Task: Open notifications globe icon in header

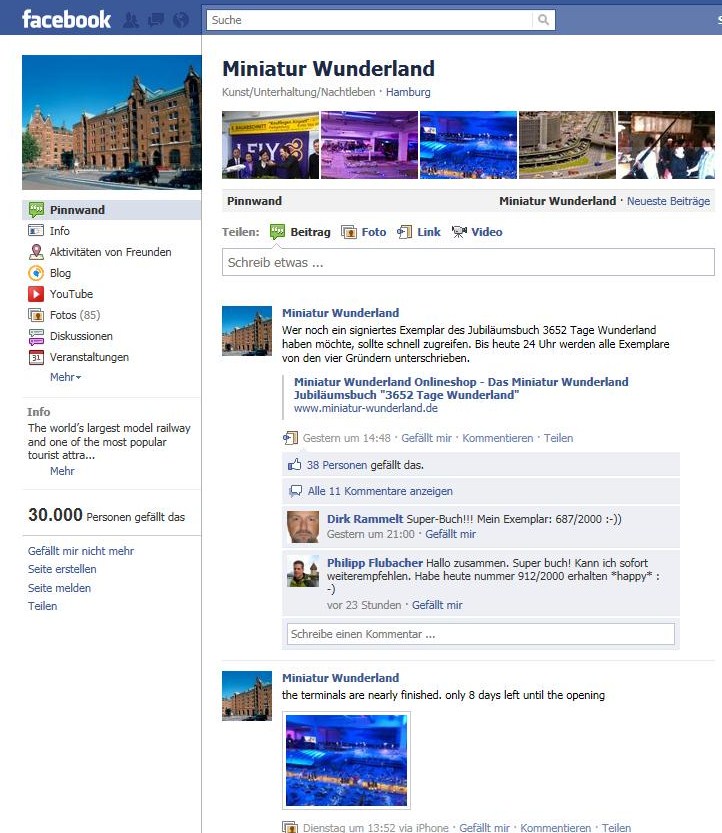Action: (x=181, y=20)
